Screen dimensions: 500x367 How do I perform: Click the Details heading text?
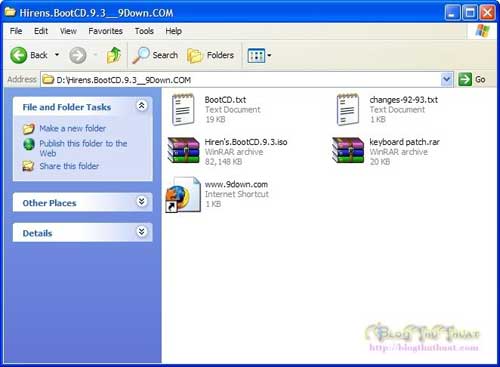click(x=37, y=233)
